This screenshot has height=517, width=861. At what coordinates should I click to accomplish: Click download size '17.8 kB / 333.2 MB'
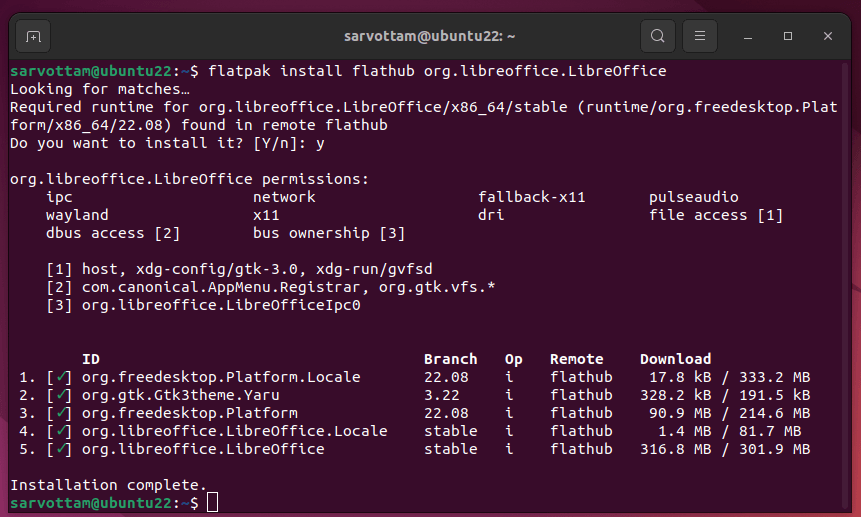click(730, 377)
